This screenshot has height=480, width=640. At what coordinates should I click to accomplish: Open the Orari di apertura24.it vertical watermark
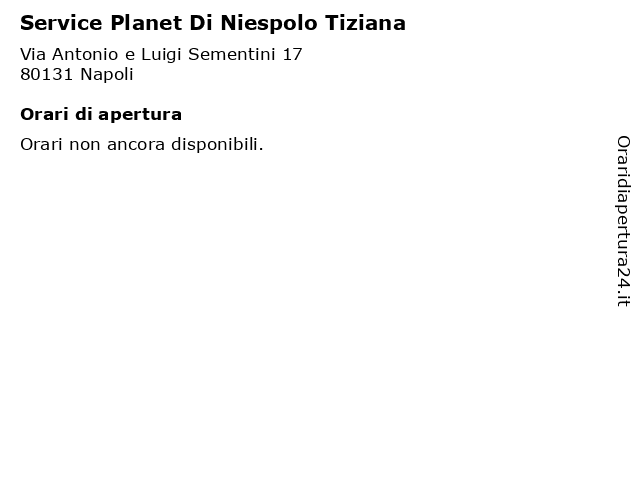(623, 221)
